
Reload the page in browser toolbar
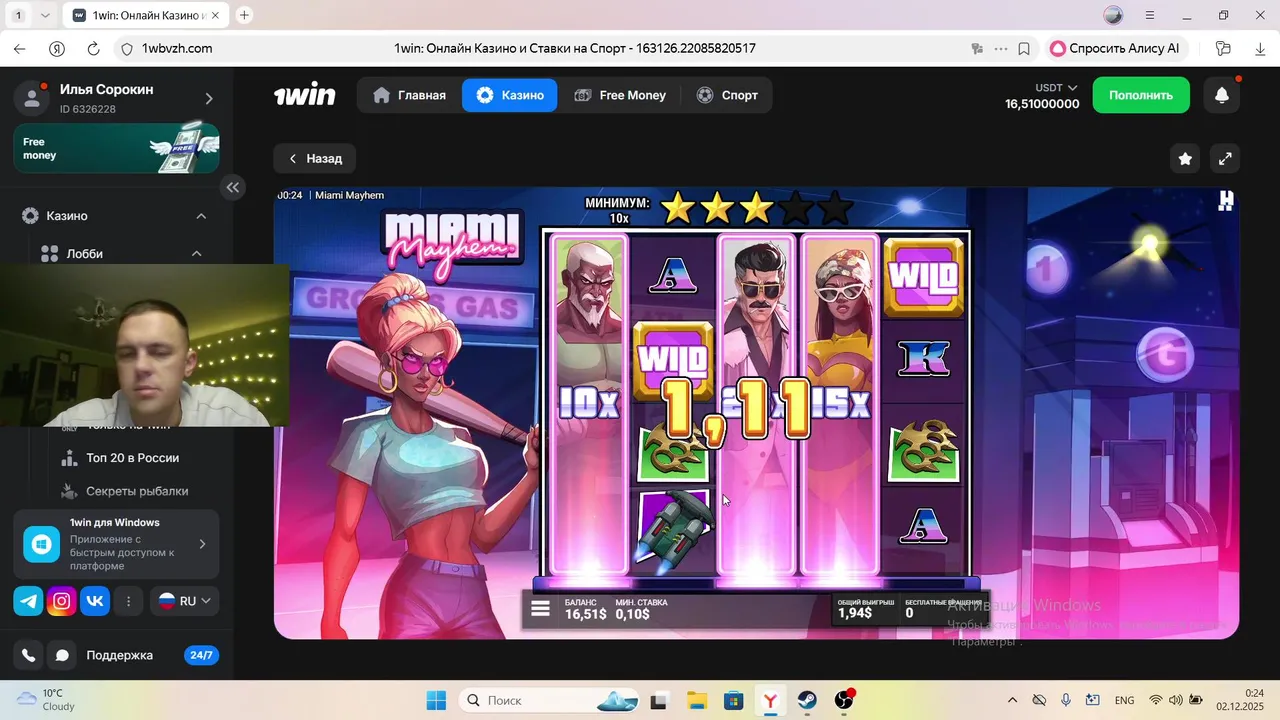(x=93, y=48)
